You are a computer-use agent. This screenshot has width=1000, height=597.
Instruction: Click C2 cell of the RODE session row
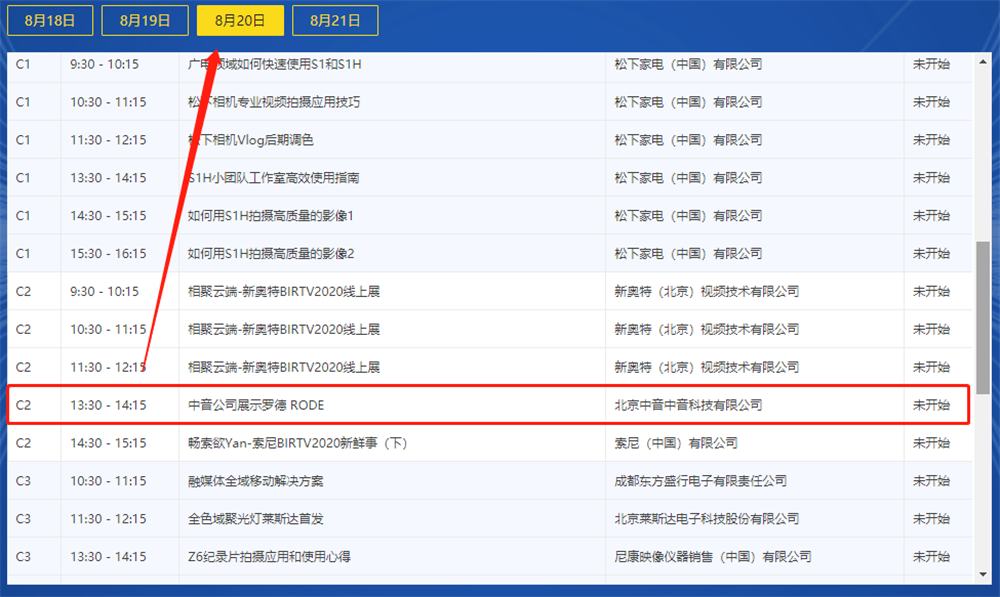point(23,405)
